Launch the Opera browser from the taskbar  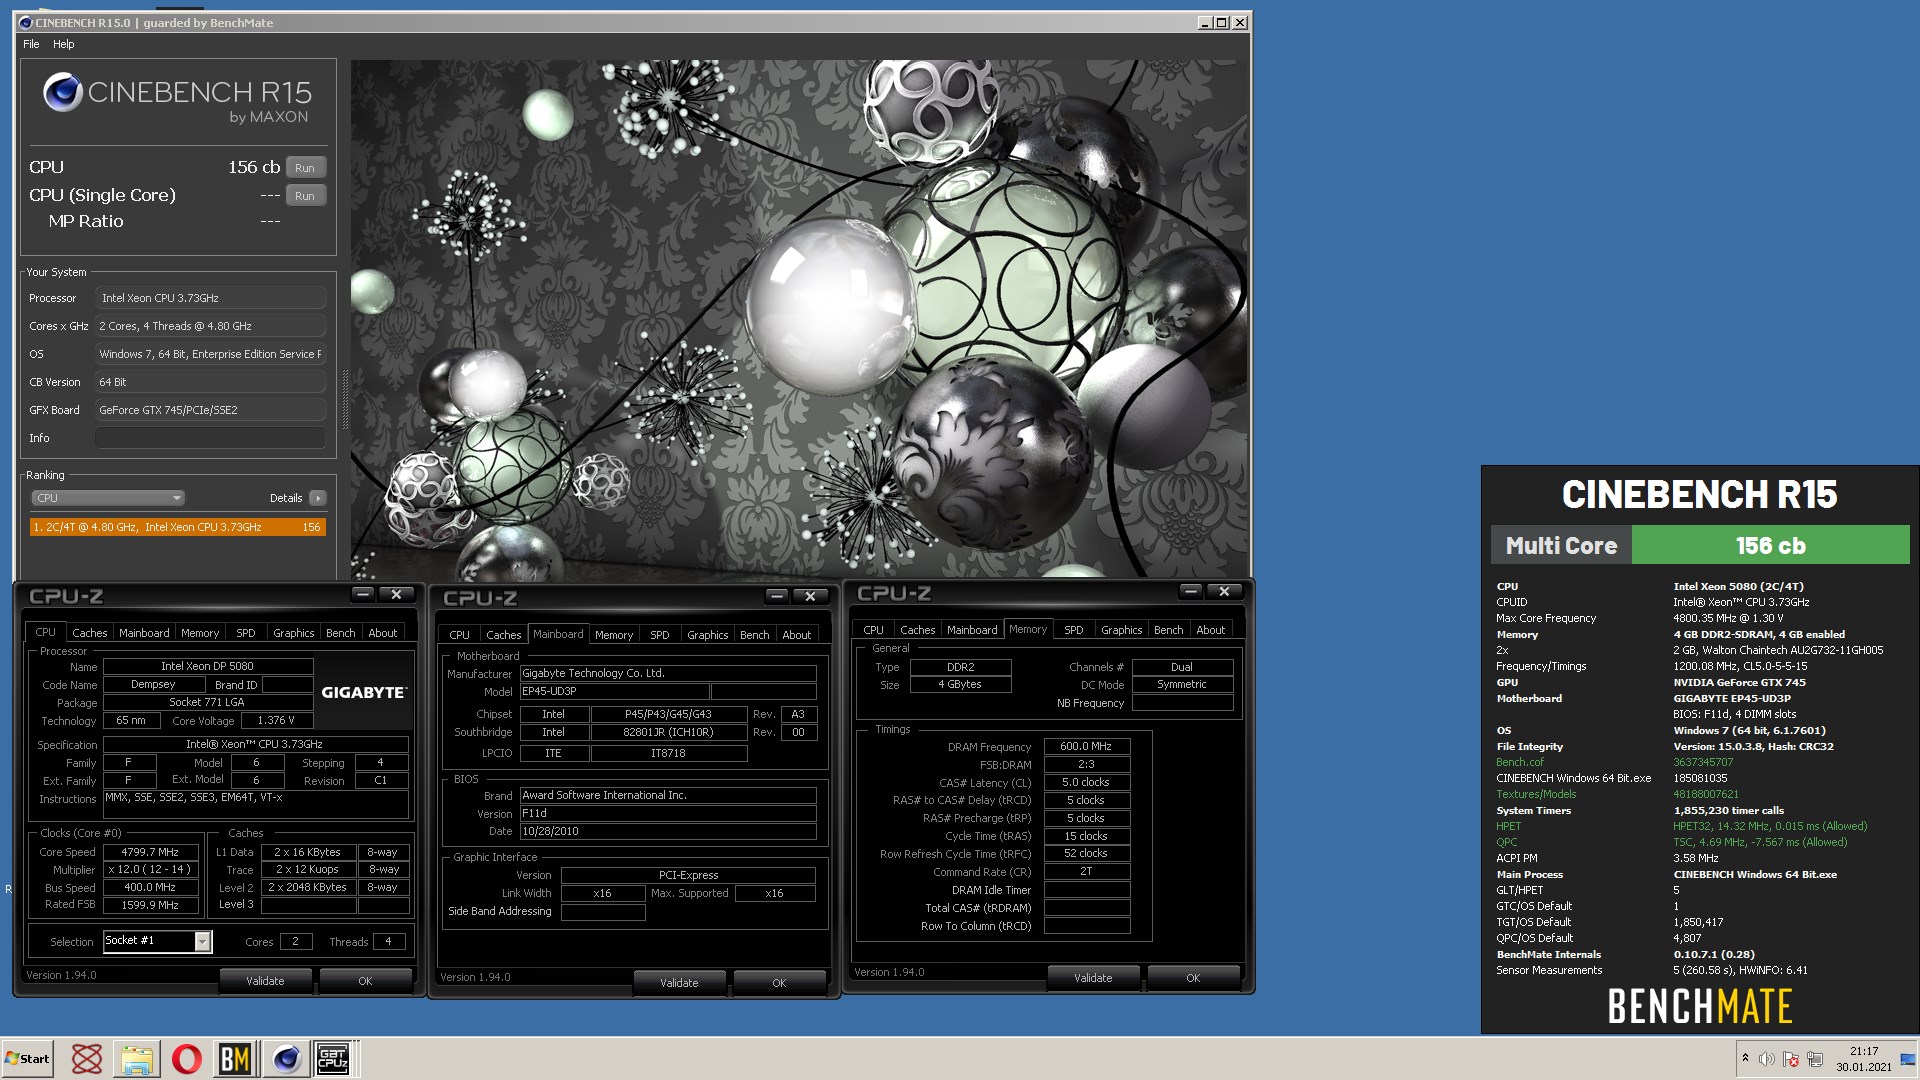tap(186, 1058)
